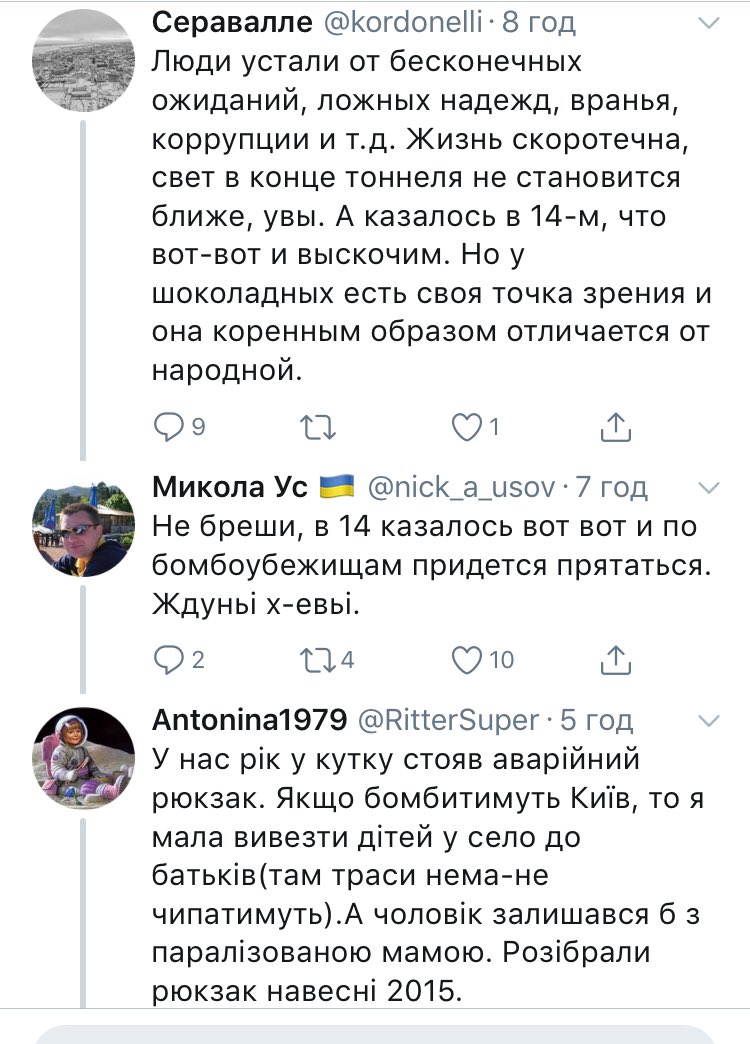This screenshot has height=1044, width=750.
Task: Expand options chevron on Antonina1979's tweet
Action: (707, 719)
